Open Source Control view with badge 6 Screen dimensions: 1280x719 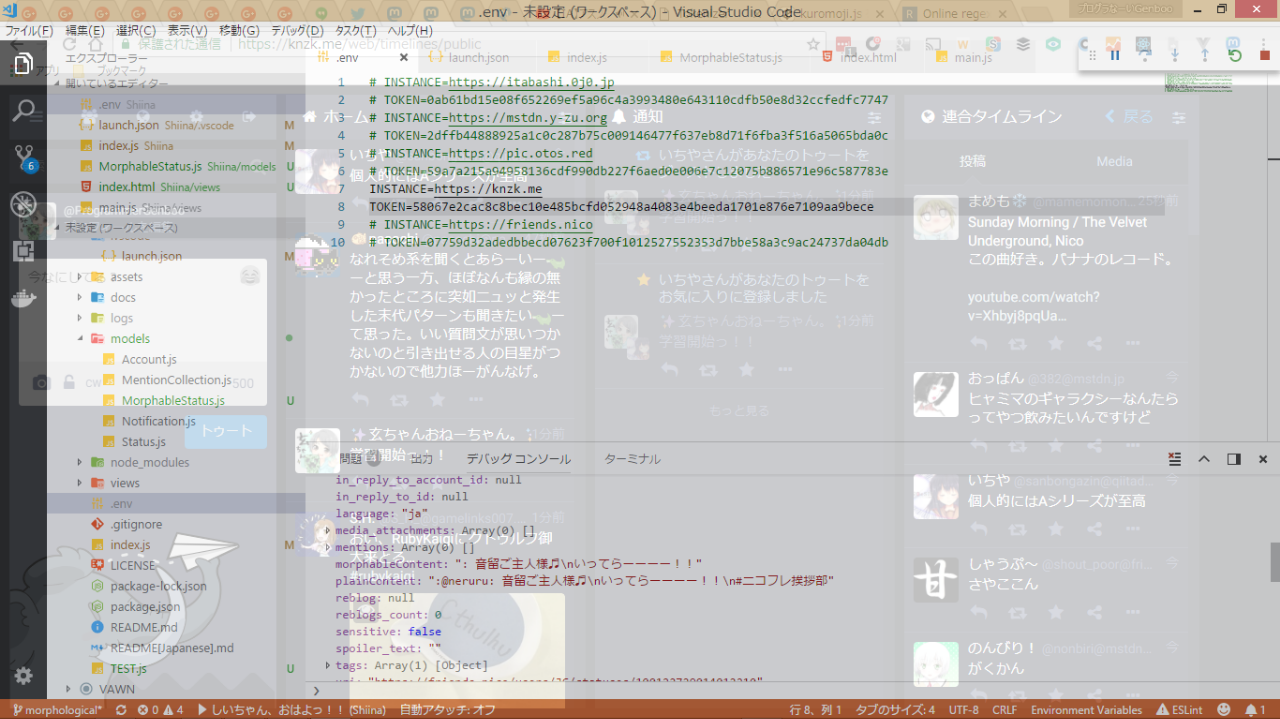[x=23, y=157]
